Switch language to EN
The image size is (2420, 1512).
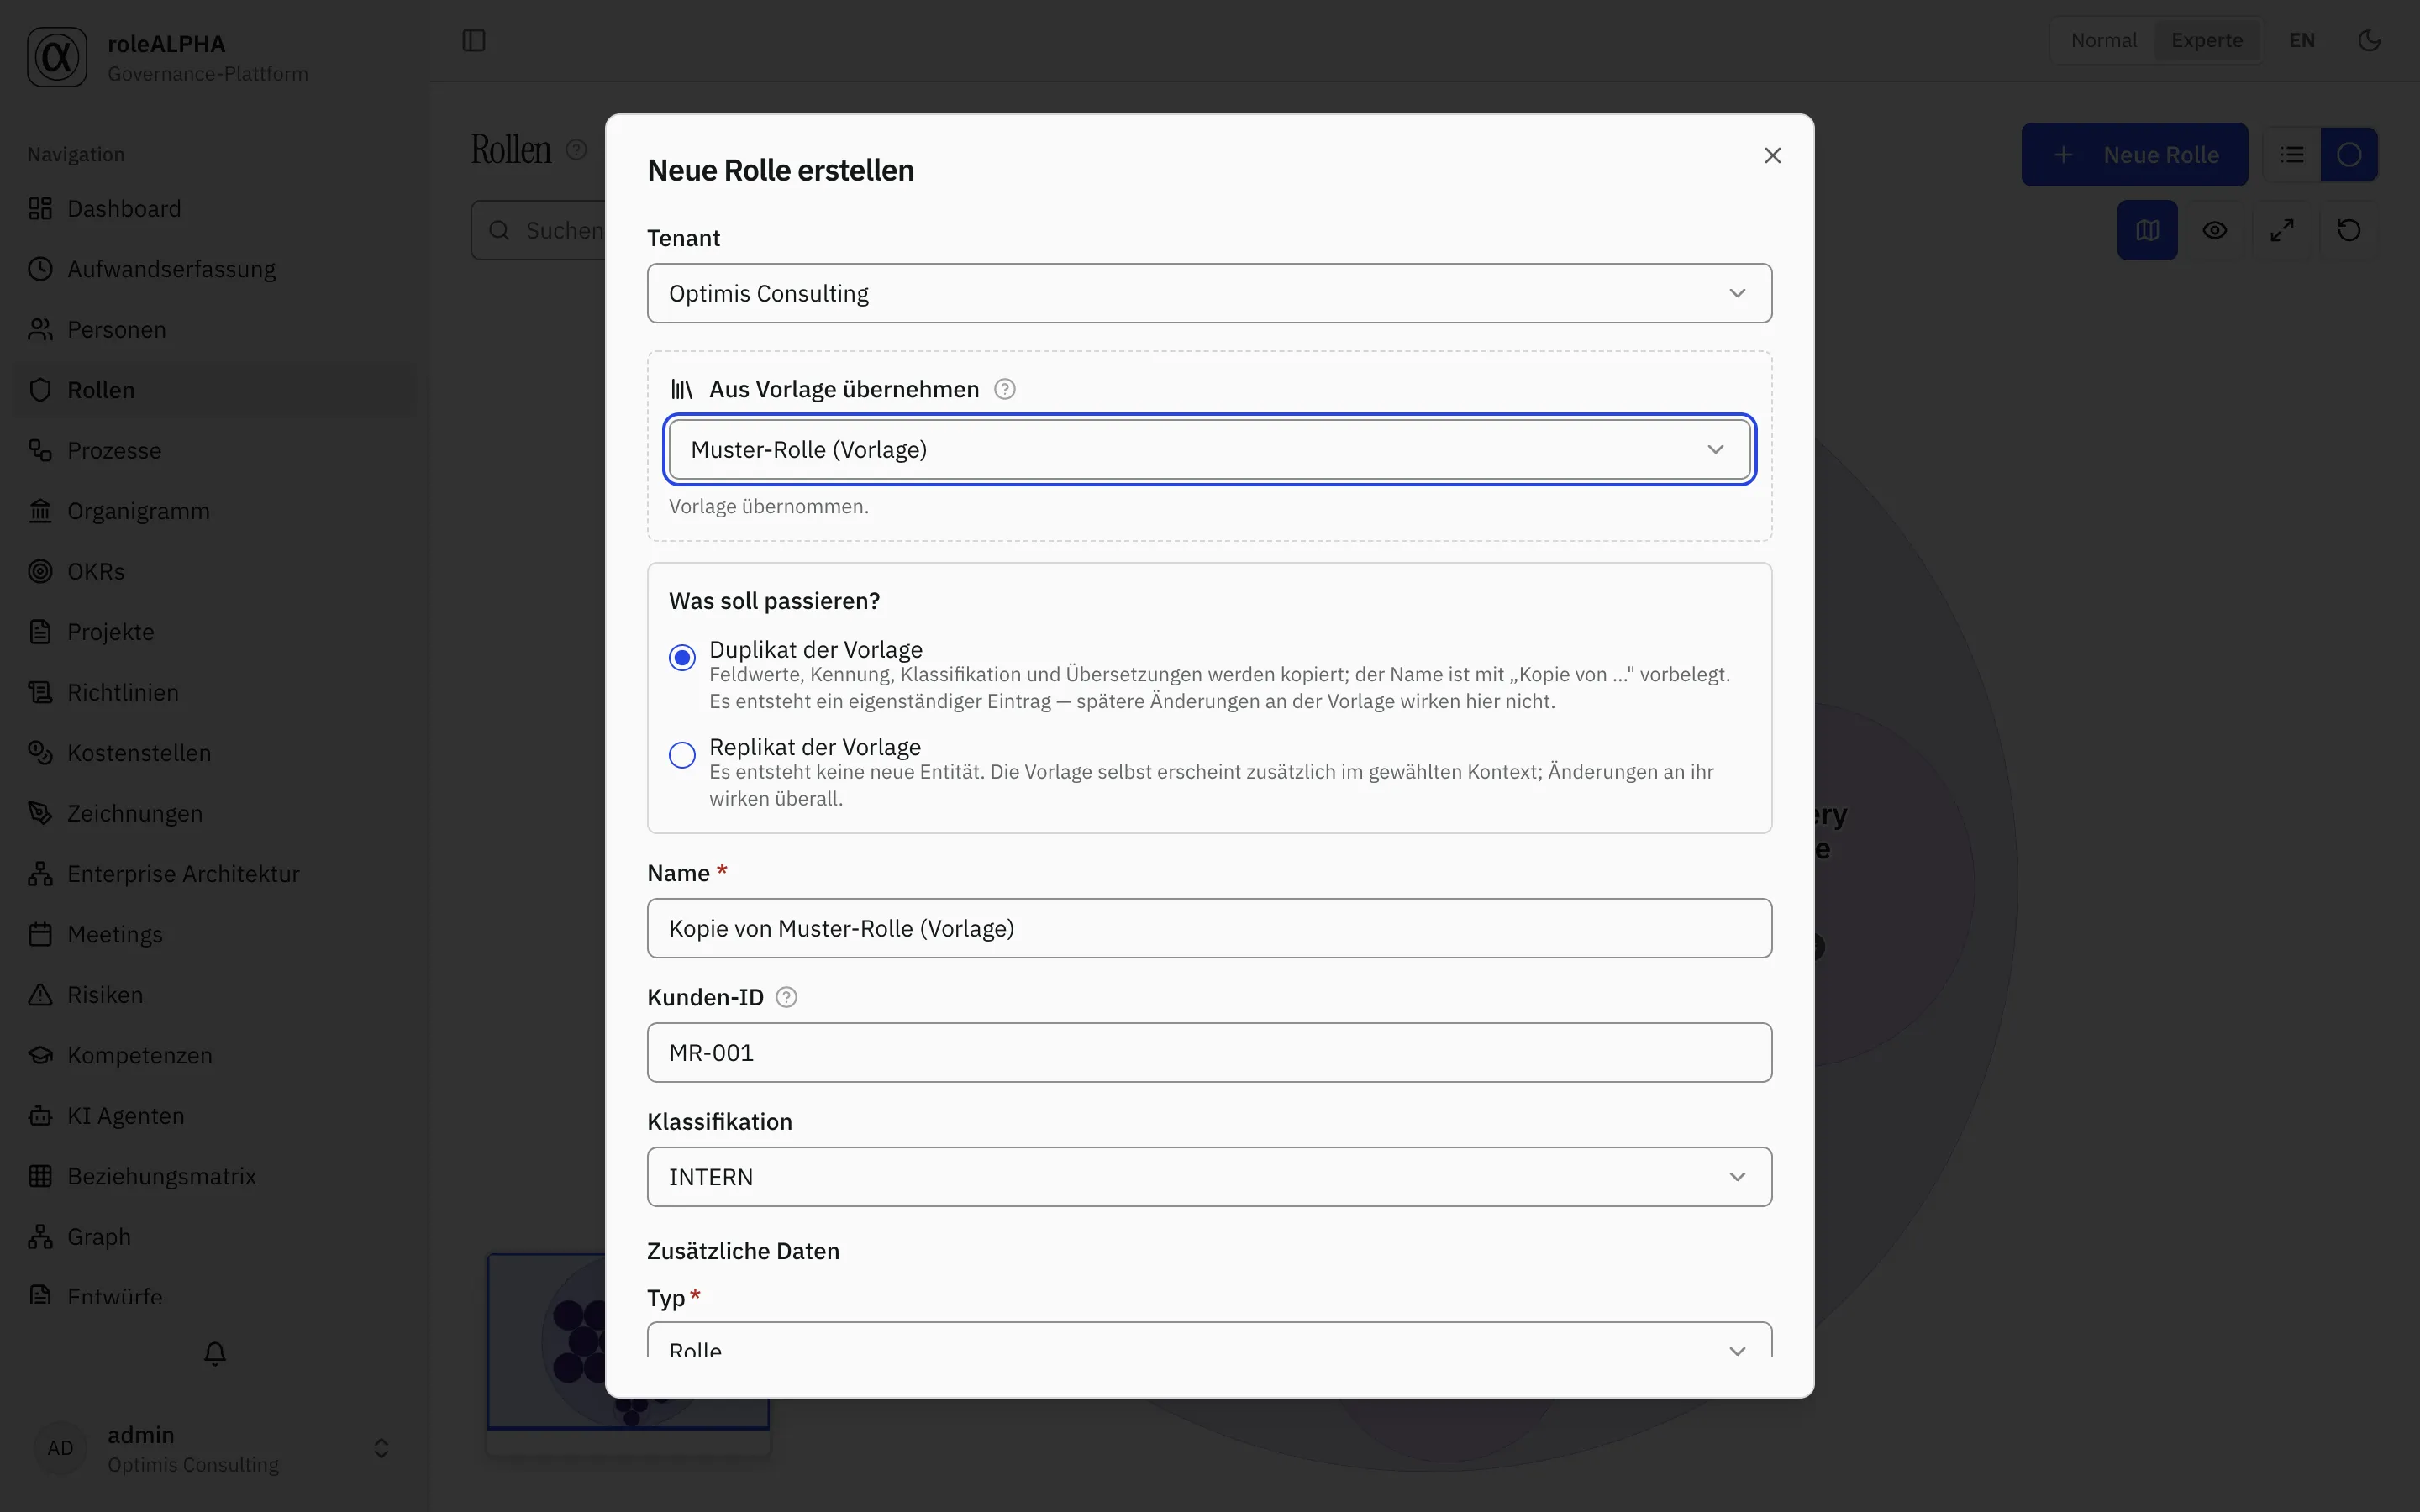(2302, 40)
